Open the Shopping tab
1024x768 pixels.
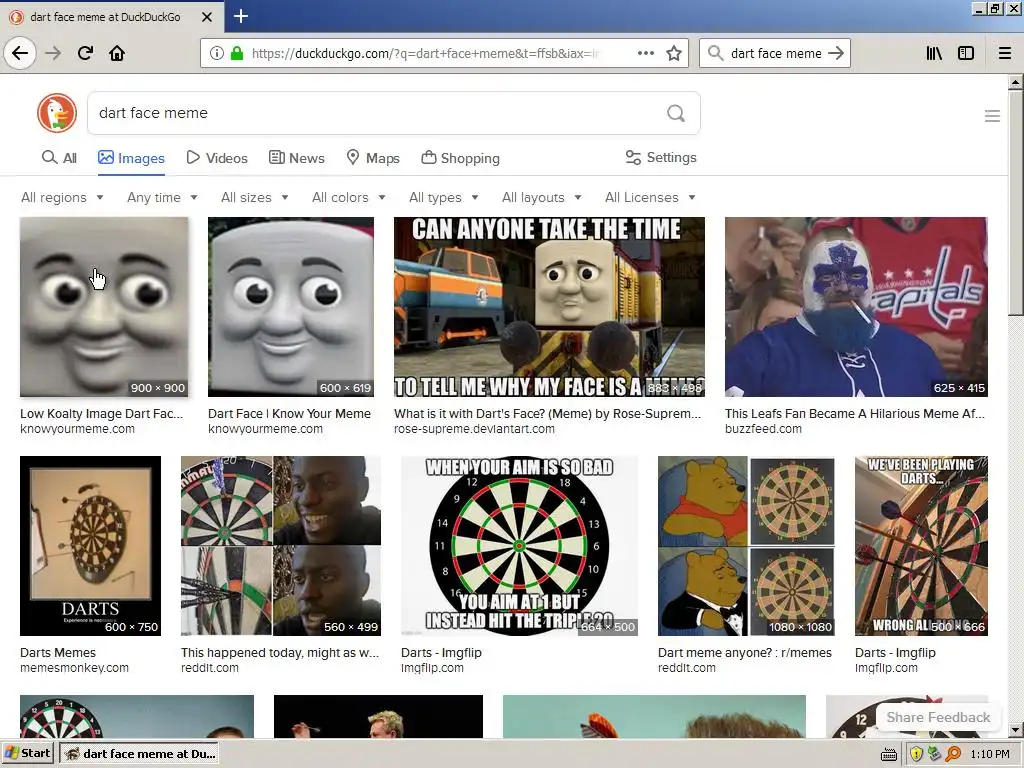(460, 158)
